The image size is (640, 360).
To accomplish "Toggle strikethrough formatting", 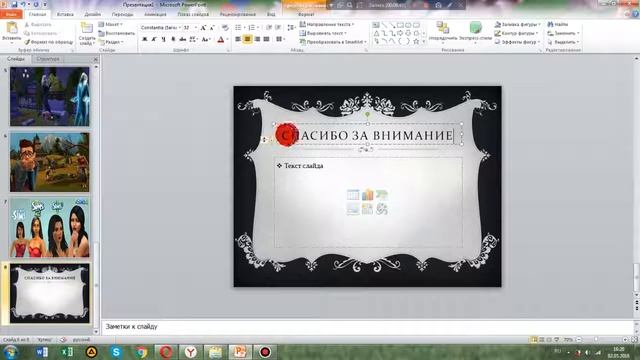I will coord(182,40).
